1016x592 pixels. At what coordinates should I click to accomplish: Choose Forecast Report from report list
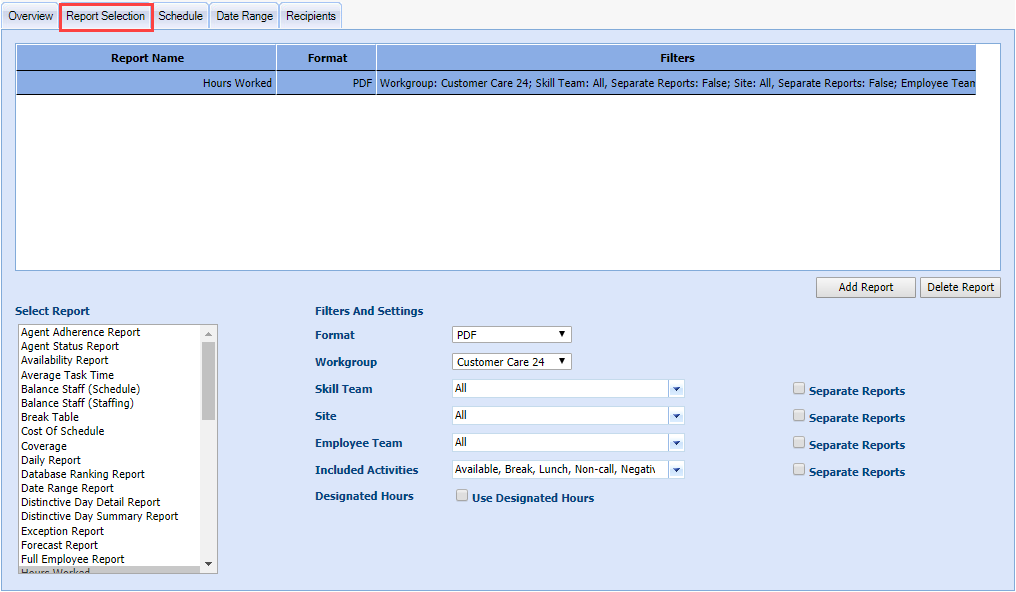[60, 546]
